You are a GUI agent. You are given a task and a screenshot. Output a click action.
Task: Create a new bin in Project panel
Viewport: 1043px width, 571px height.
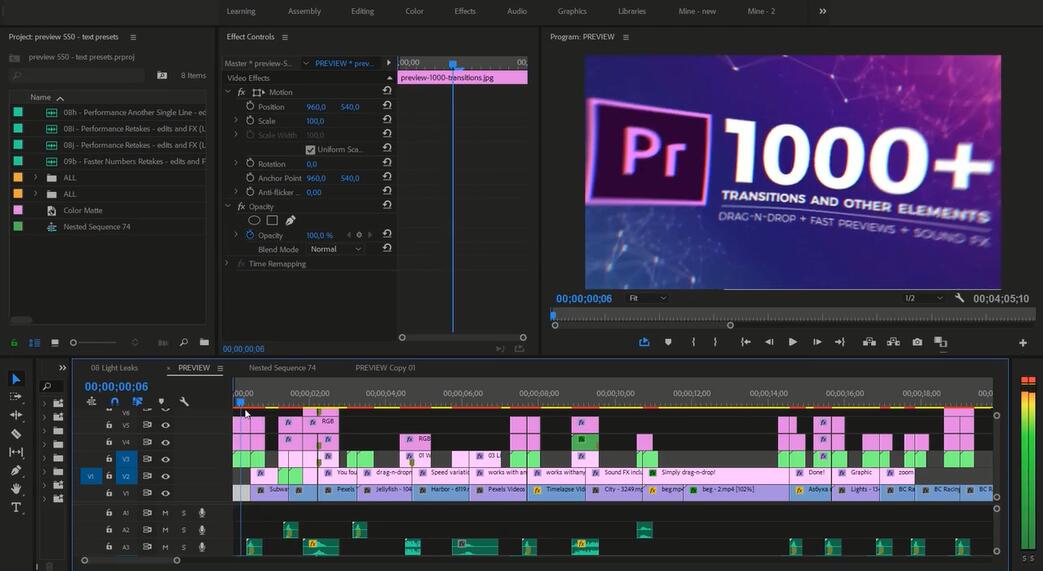204,342
